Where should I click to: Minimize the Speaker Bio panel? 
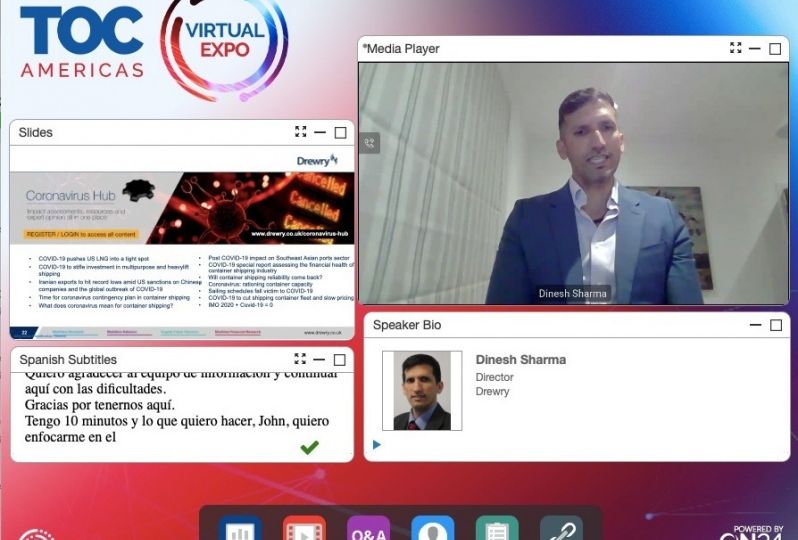click(x=755, y=325)
